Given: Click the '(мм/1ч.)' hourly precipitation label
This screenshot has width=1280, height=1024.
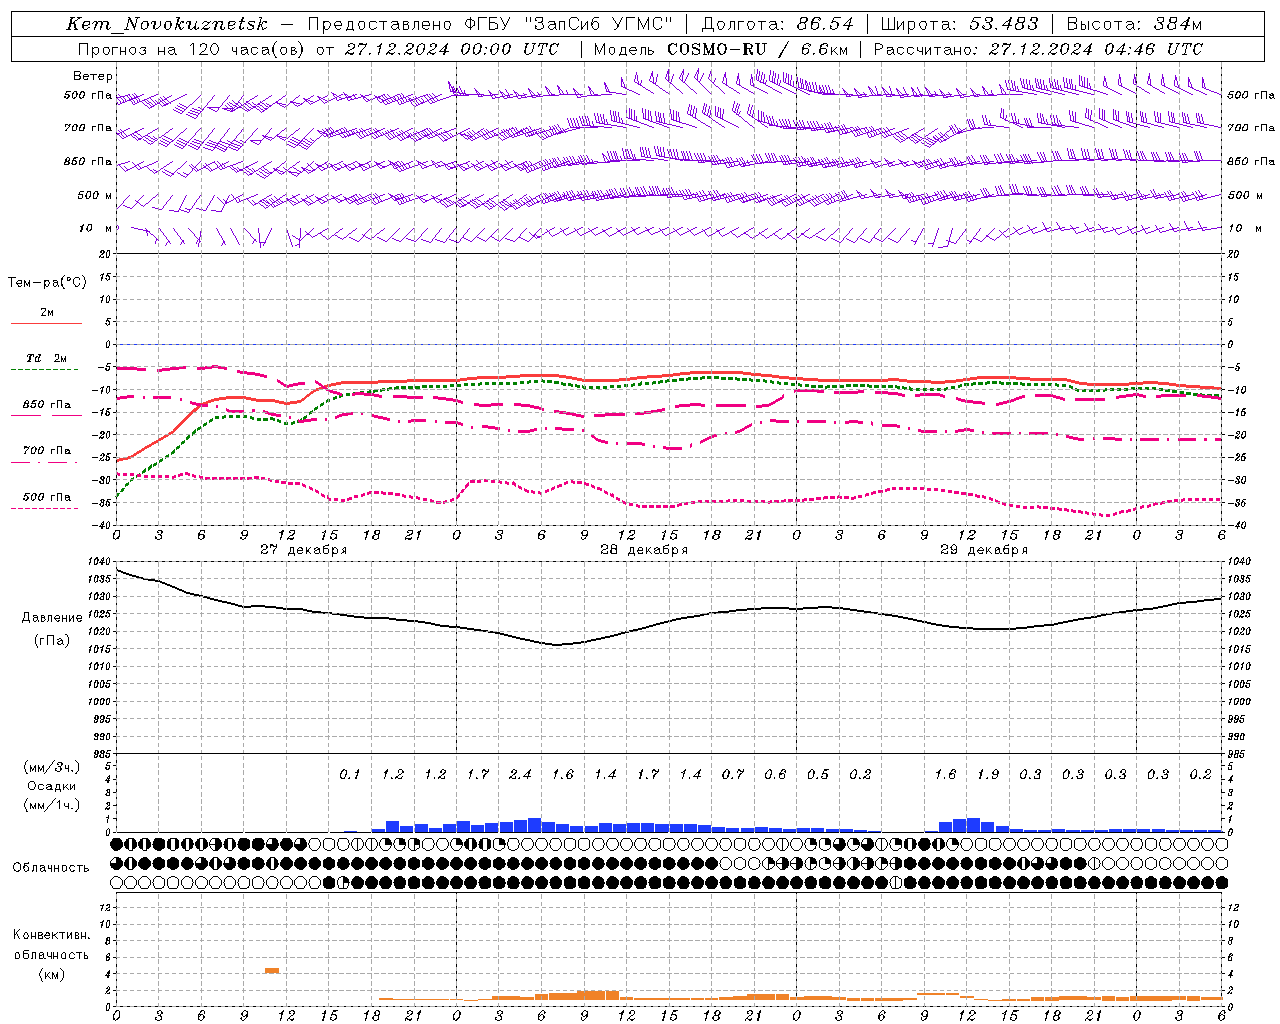Looking at the screenshot, I should tap(51, 805).
